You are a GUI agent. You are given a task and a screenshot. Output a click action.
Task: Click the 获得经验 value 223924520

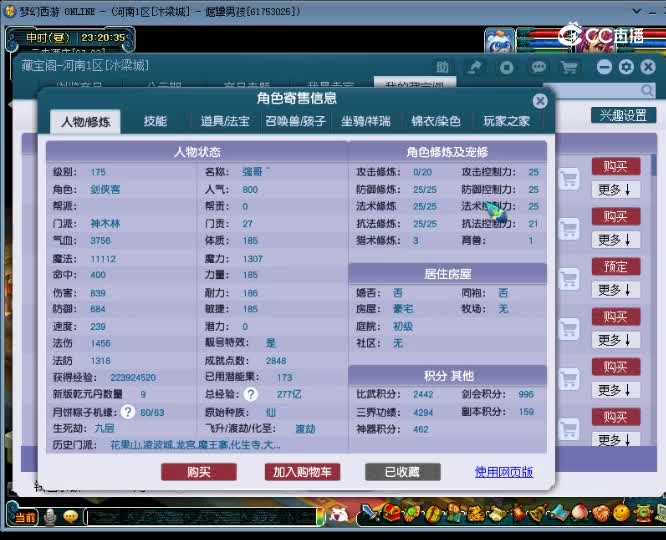[x=133, y=377]
